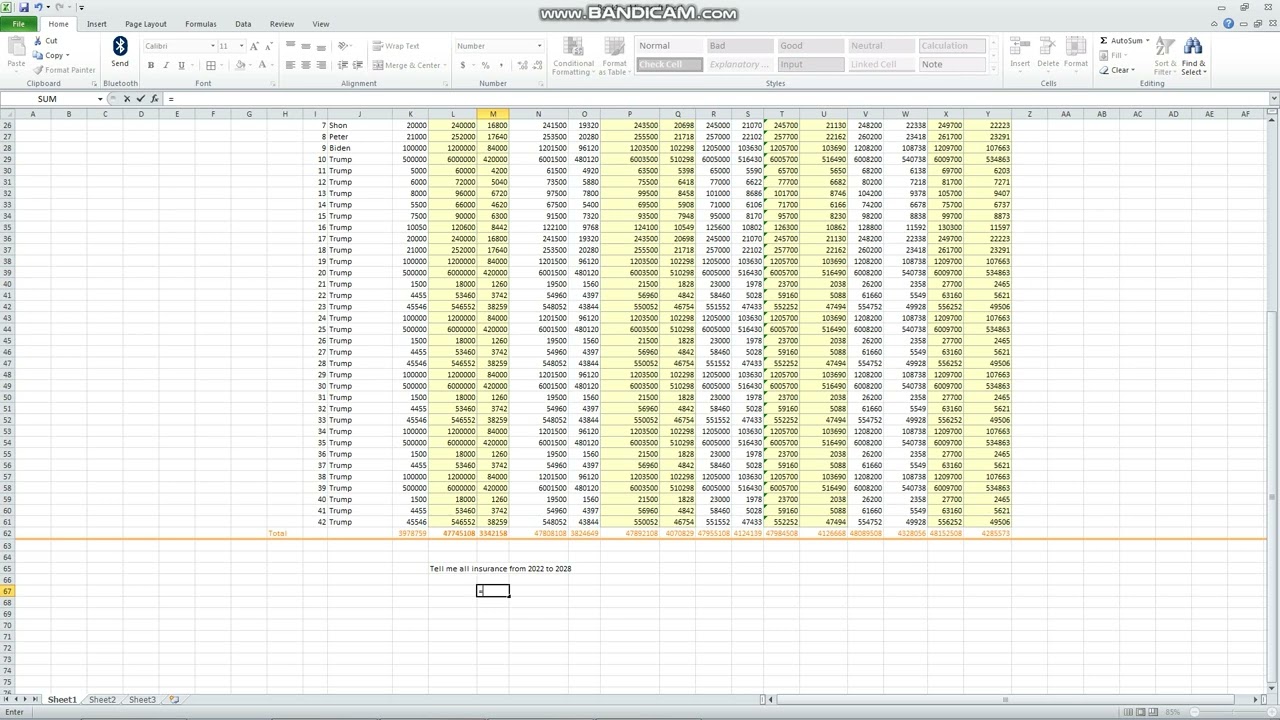Open the Clear eraser menu
1280x720 pixels.
[1119, 70]
